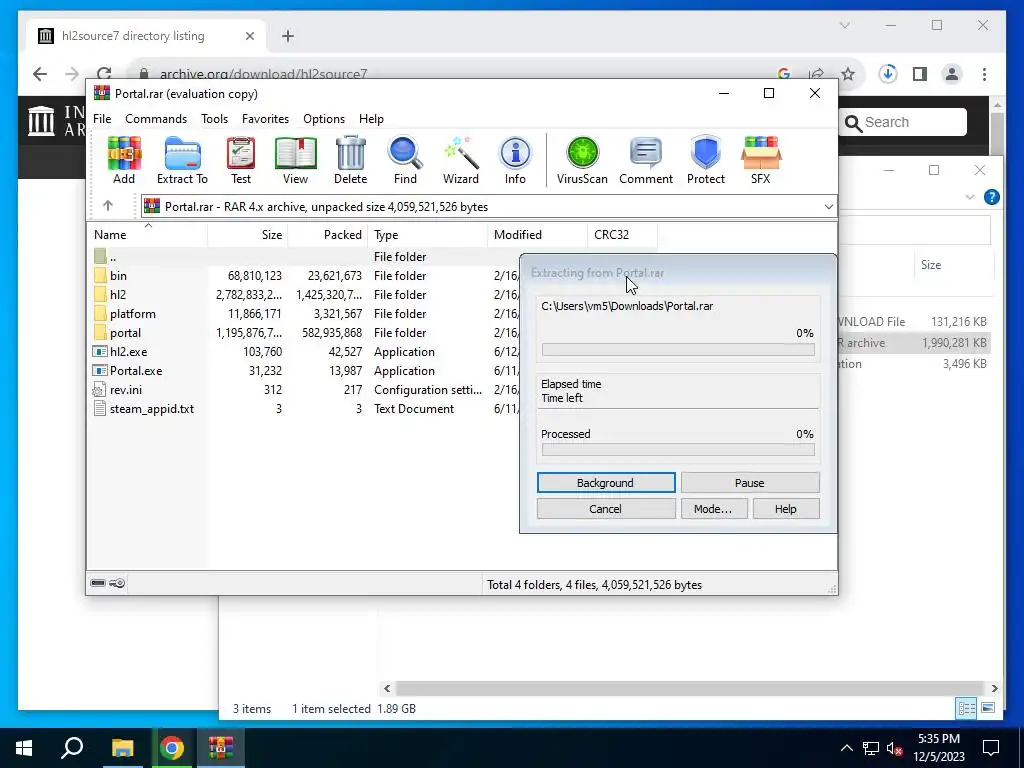The height and width of the screenshot is (768, 1024).
Task: Click the SFX toolbar icon
Action: coord(761,160)
